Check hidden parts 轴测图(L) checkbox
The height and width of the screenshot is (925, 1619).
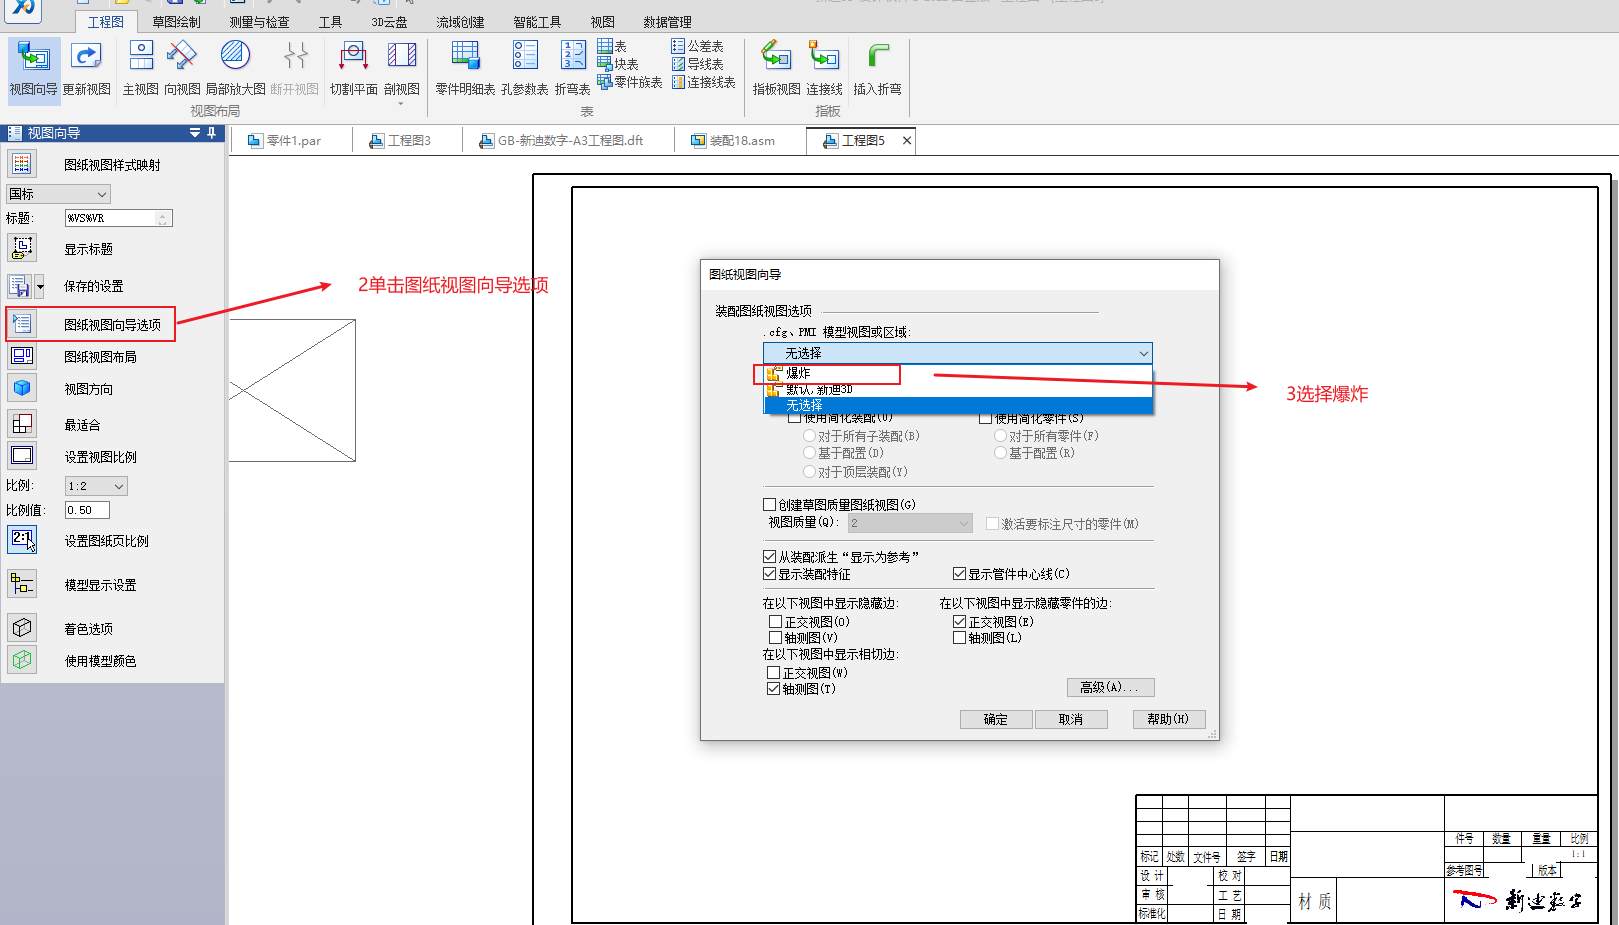pyautogui.click(x=960, y=638)
